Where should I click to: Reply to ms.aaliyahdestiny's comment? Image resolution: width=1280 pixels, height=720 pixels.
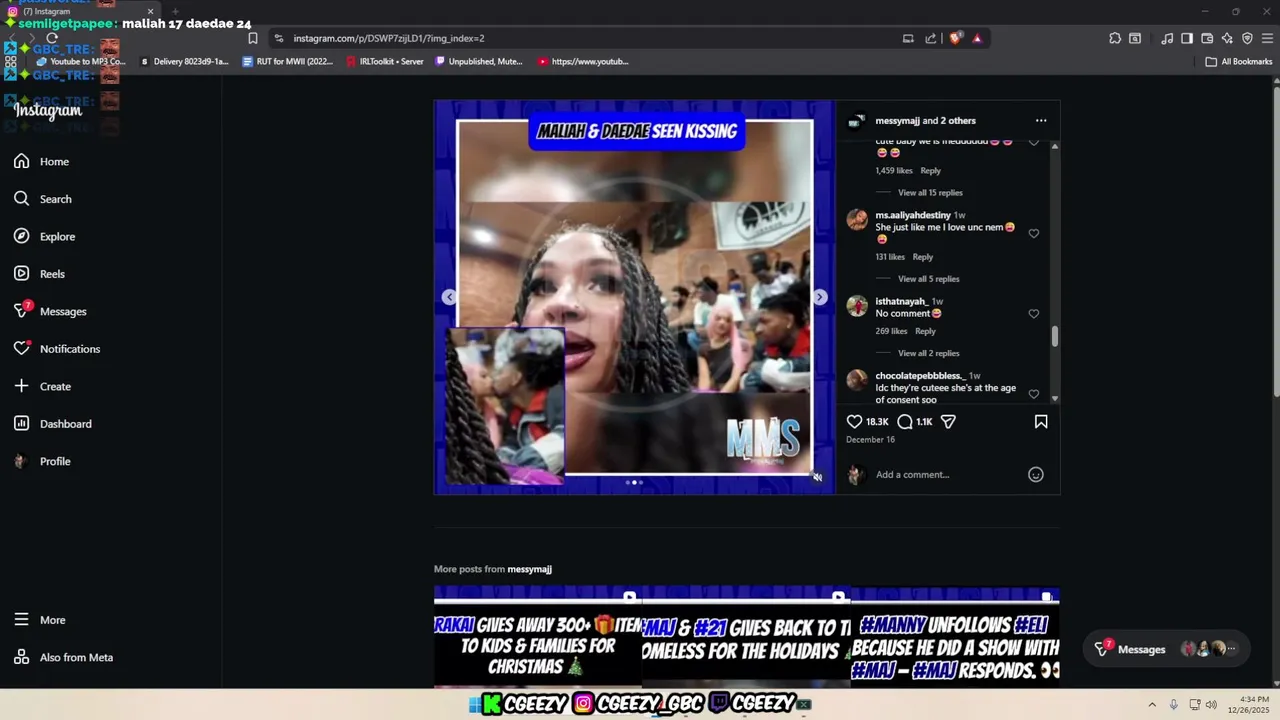(923, 257)
